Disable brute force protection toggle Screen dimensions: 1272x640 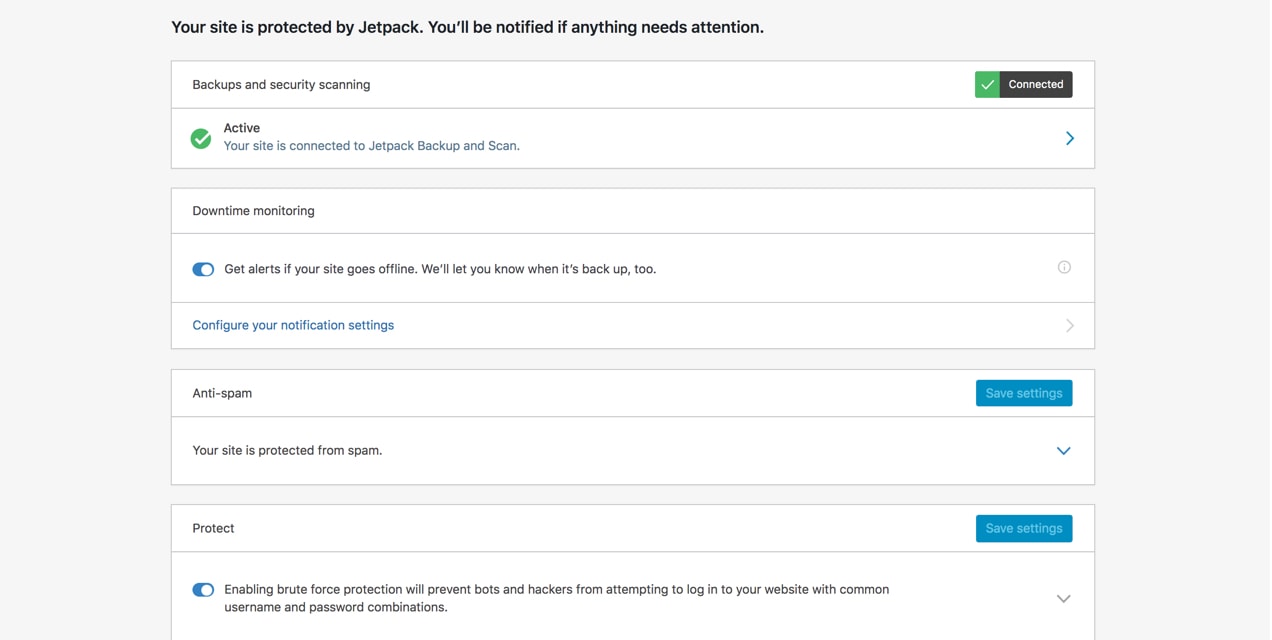[x=203, y=590]
